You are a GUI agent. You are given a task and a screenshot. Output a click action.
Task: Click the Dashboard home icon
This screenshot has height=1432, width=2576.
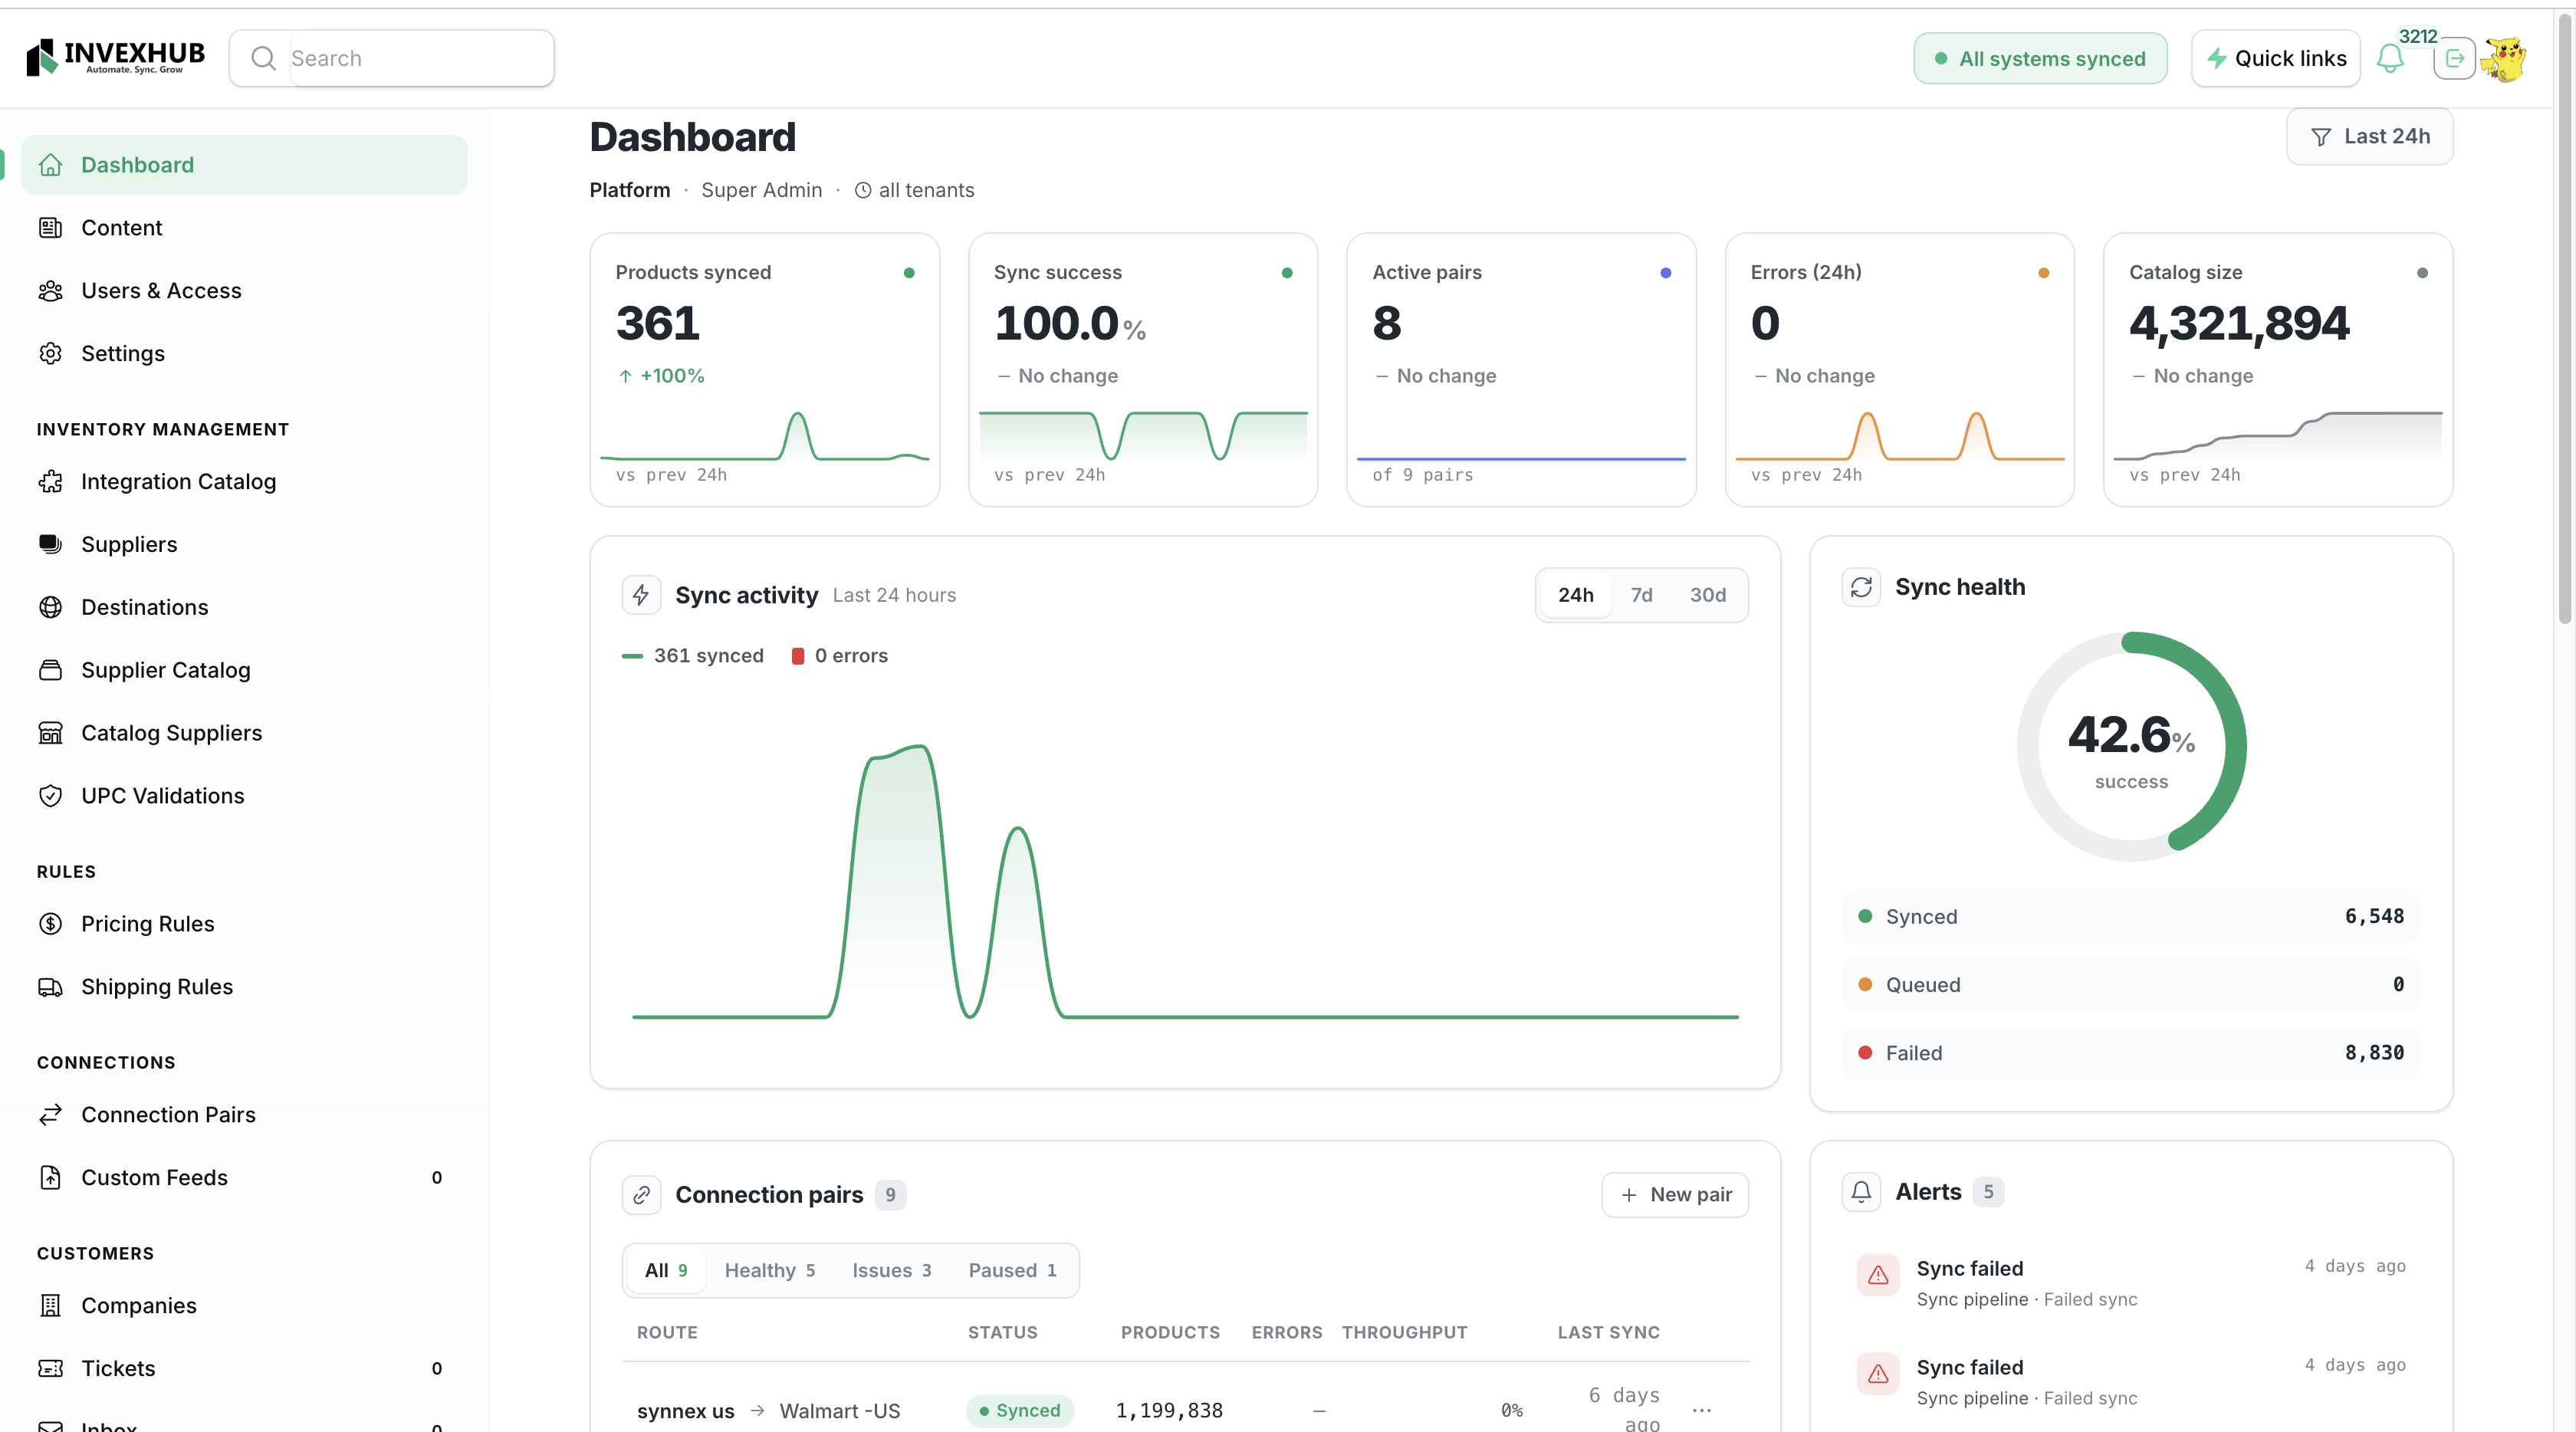tap(50, 165)
